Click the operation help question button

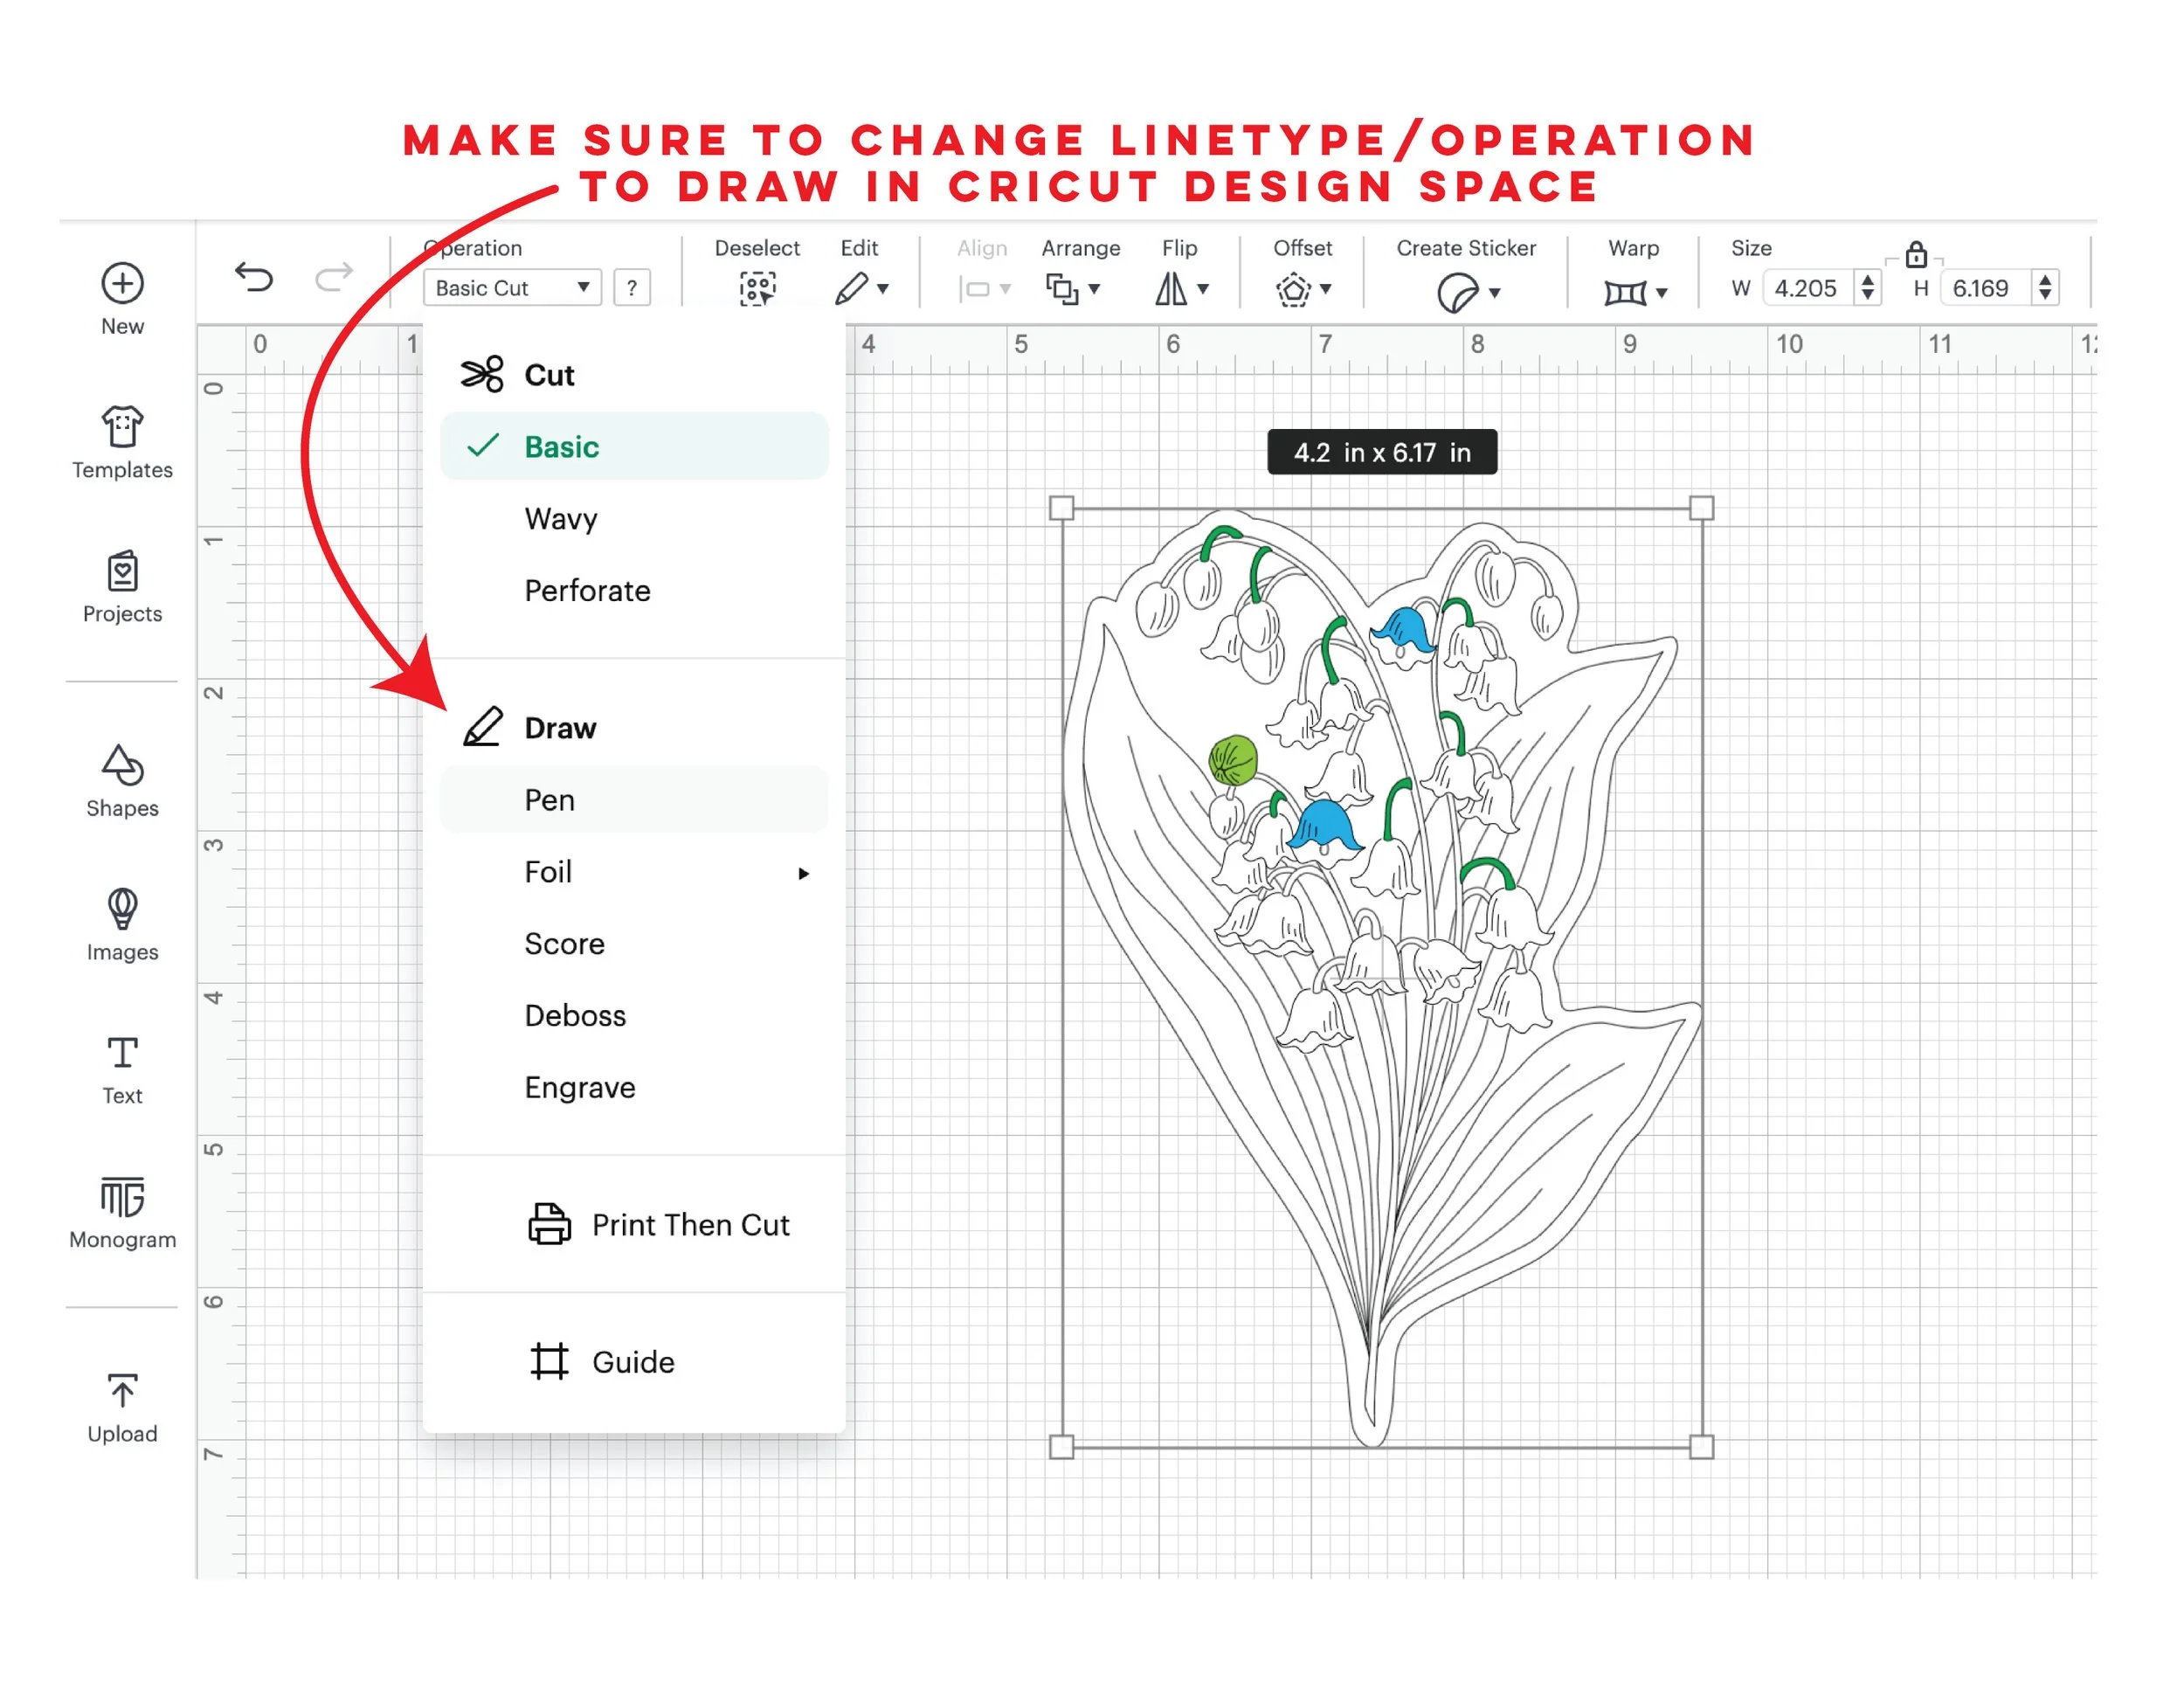point(632,288)
